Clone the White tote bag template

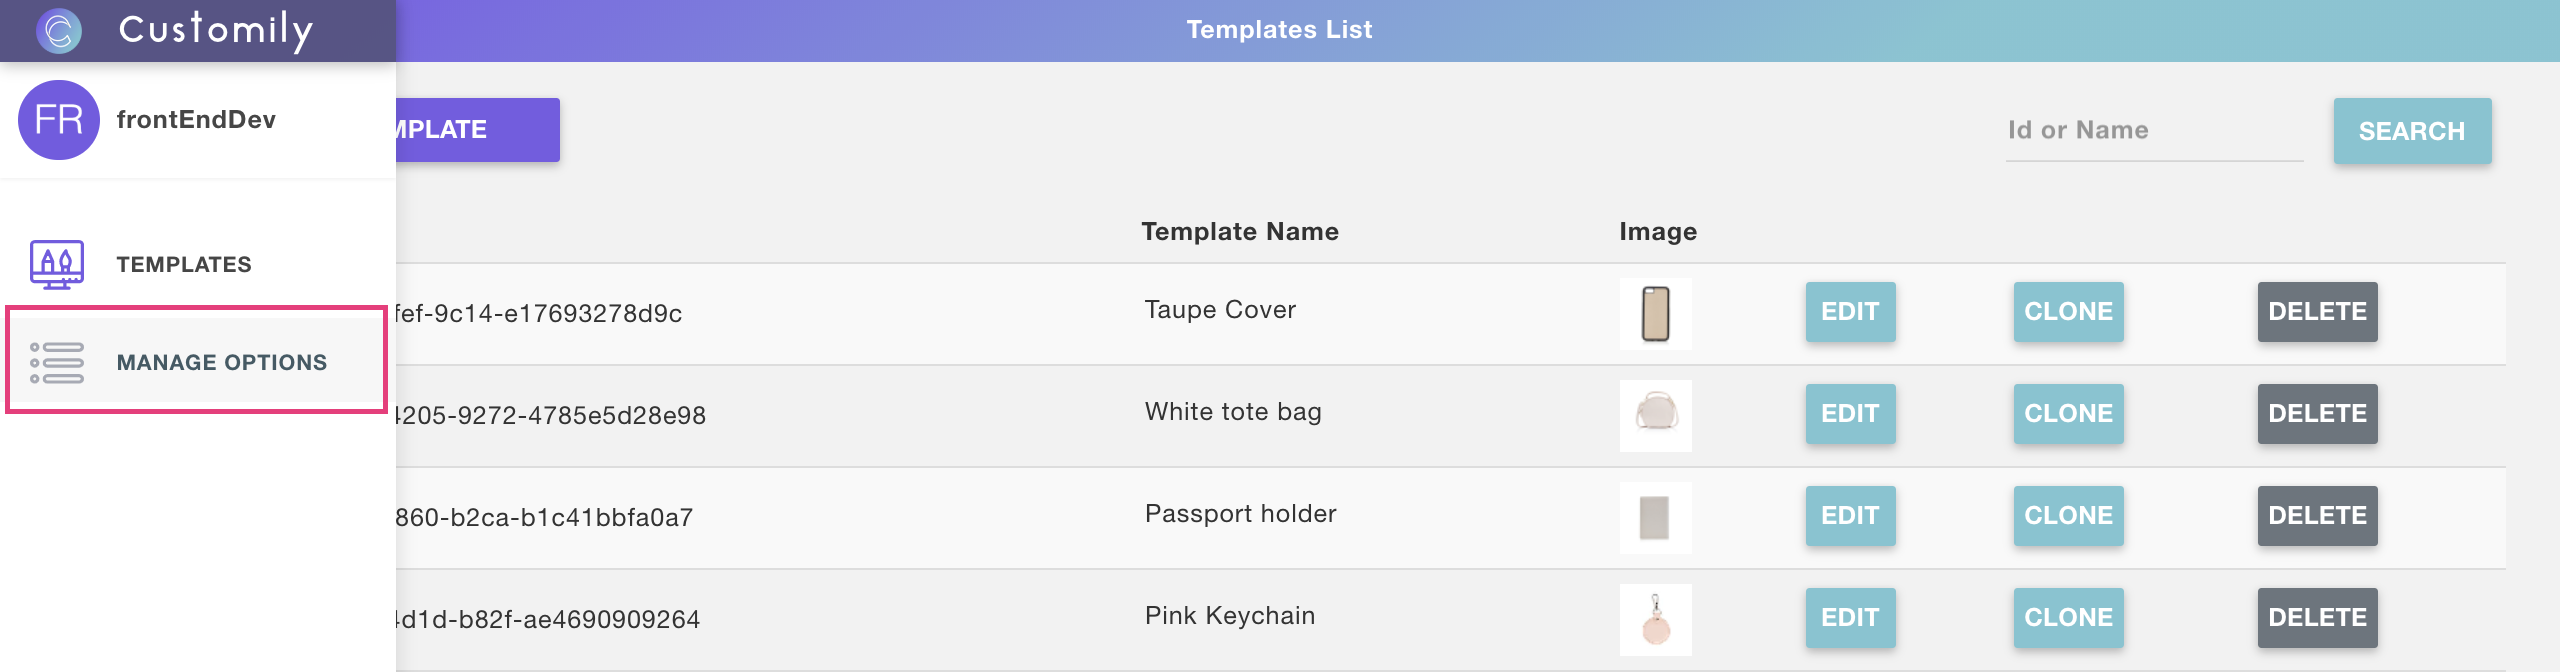click(x=2068, y=414)
